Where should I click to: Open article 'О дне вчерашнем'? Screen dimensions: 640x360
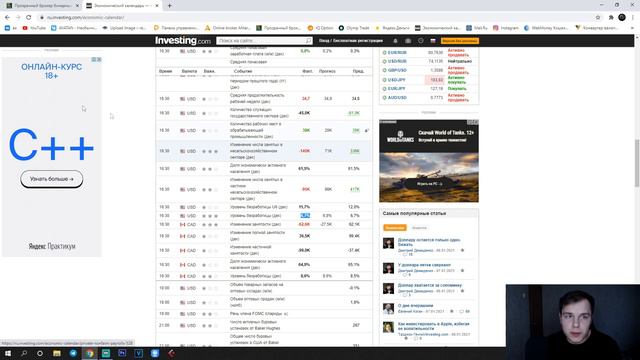416,305
